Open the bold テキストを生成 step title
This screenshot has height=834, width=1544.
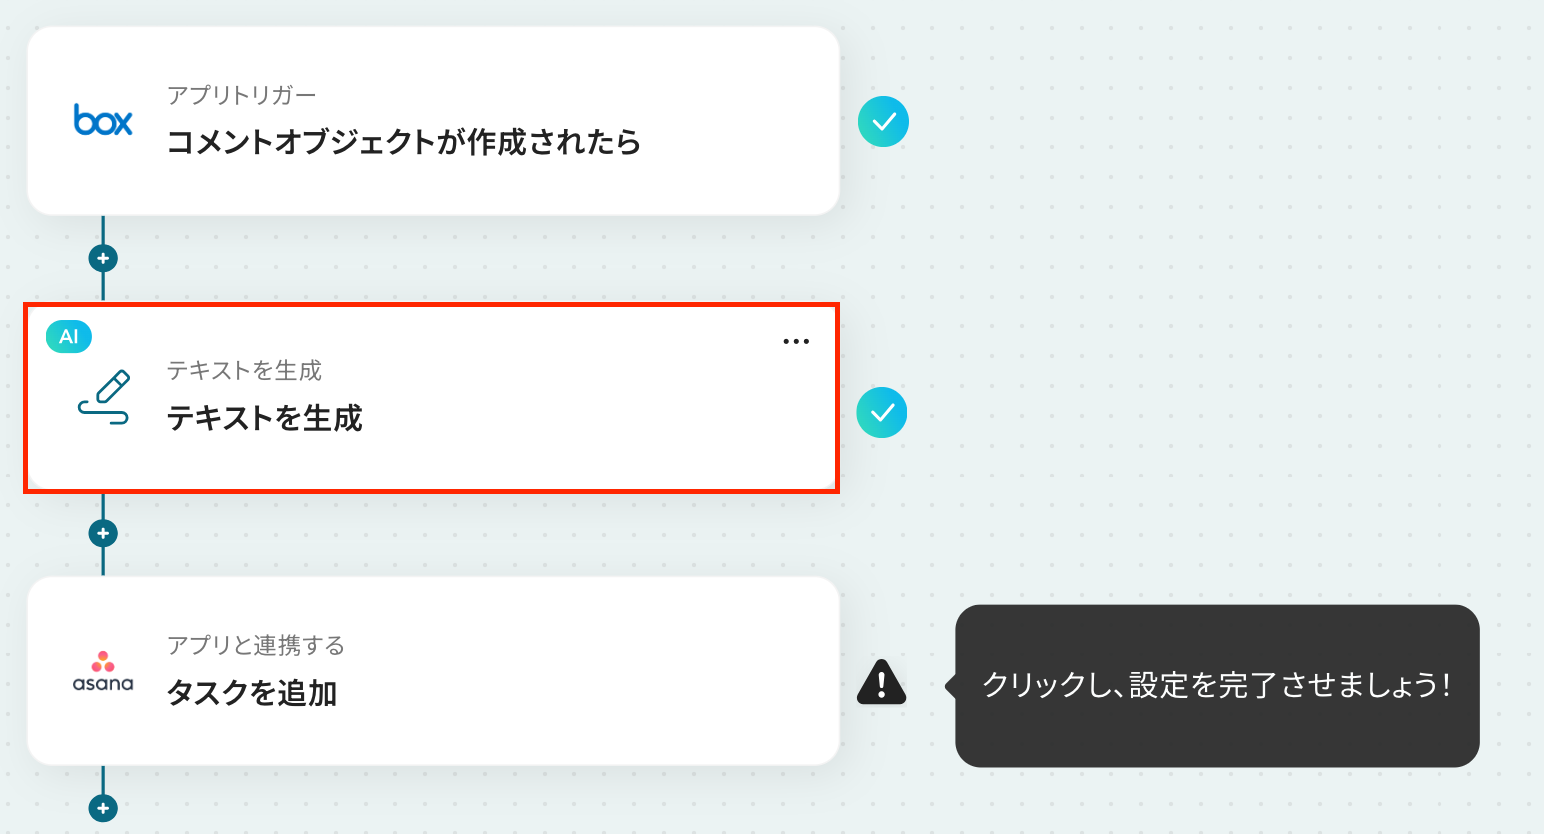[x=264, y=418]
